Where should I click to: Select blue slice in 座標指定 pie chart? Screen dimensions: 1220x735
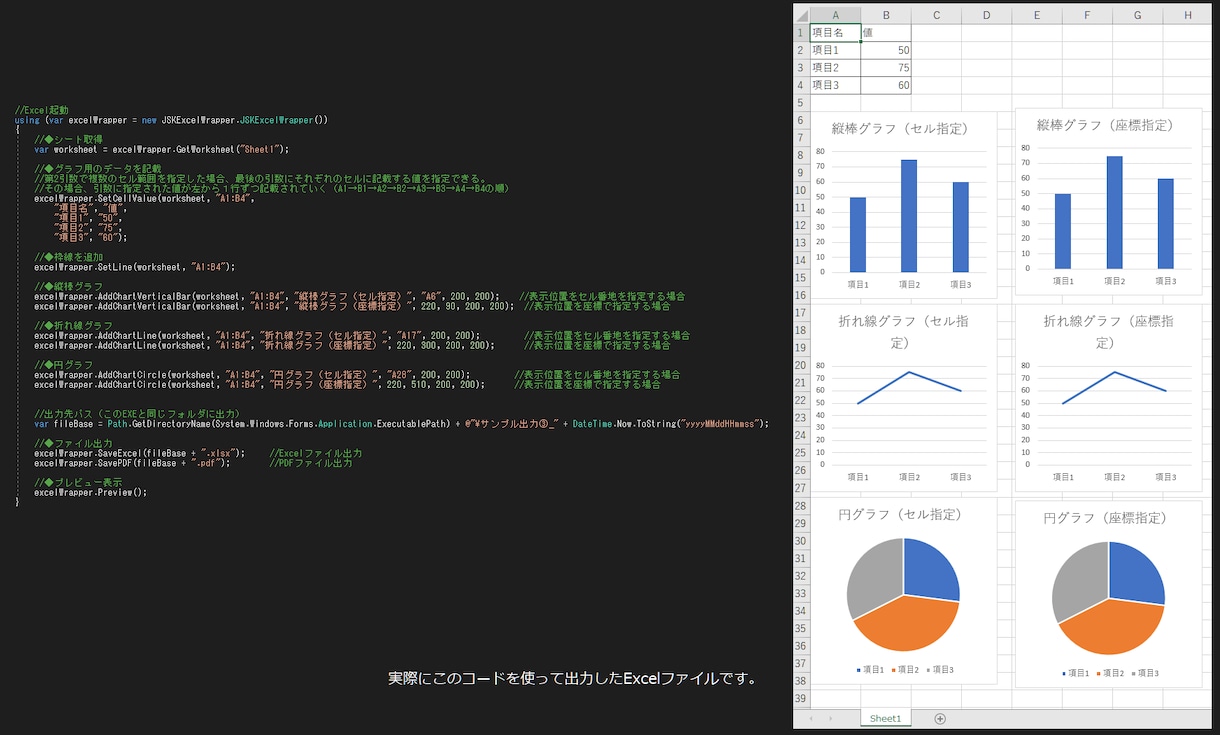[1135, 574]
